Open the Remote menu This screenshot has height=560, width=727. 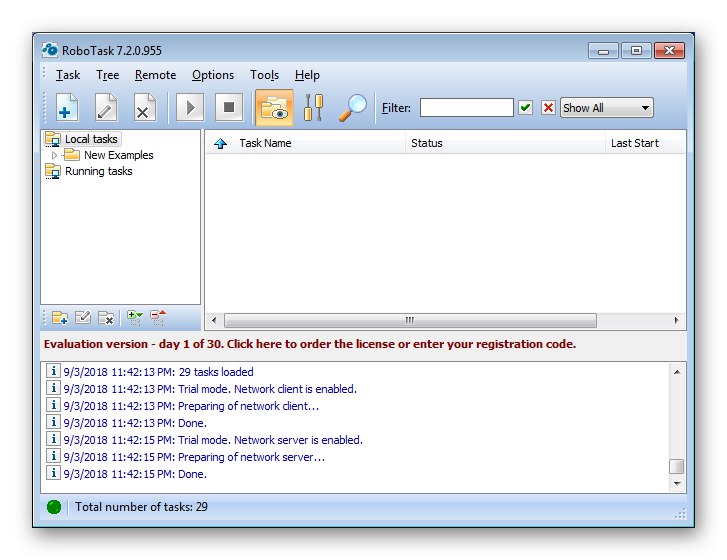(155, 75)
